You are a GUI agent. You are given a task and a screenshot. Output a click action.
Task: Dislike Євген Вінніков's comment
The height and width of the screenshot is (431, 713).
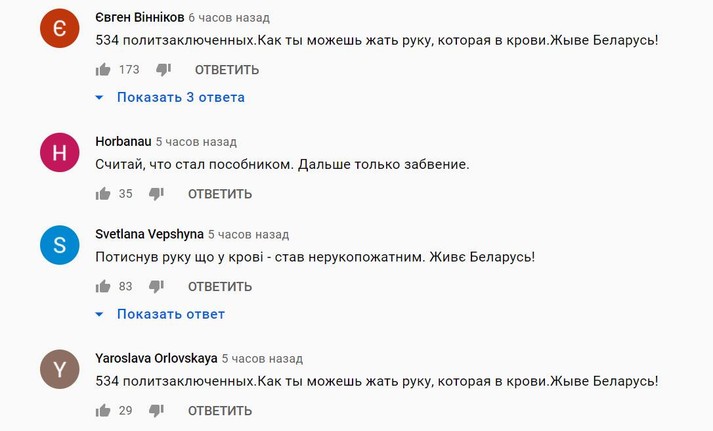pyautogui.click(x=163, y=70)
